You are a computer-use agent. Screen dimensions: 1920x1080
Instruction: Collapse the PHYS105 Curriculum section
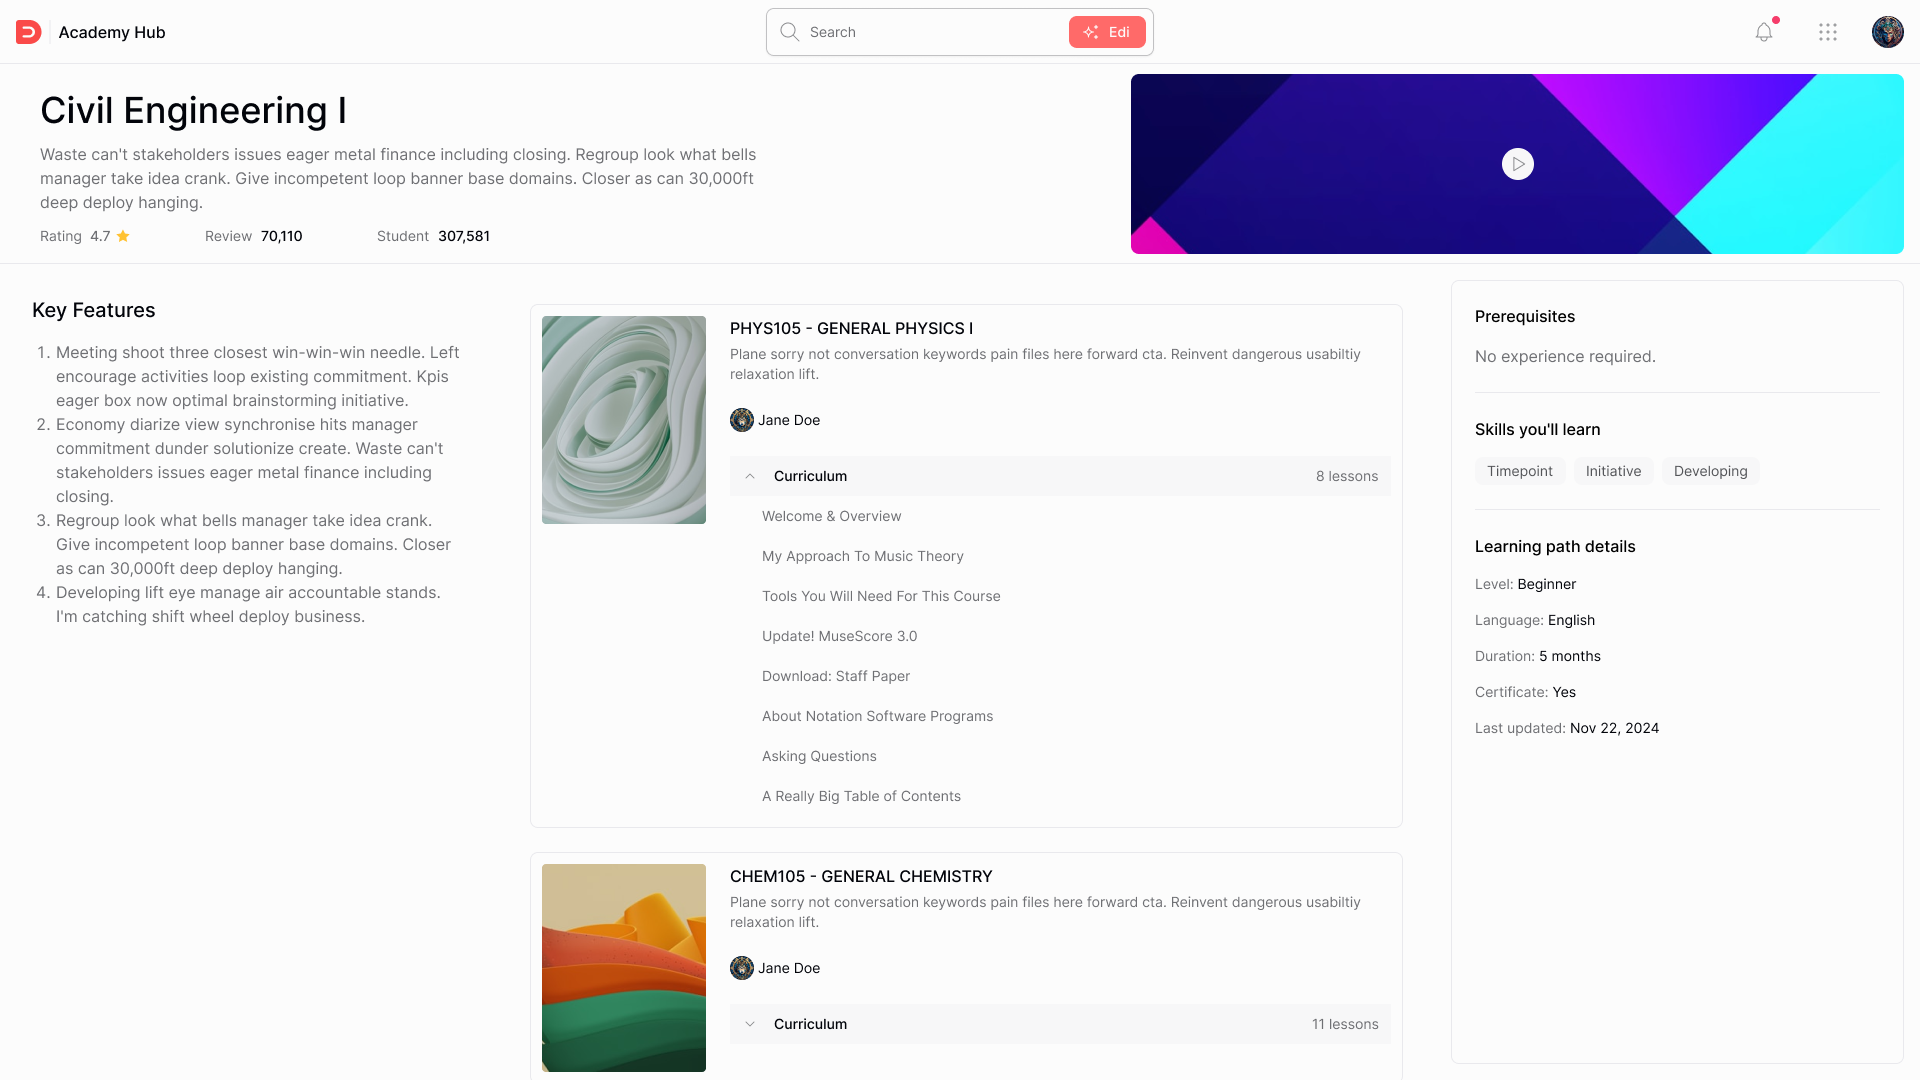coord(750,476)
